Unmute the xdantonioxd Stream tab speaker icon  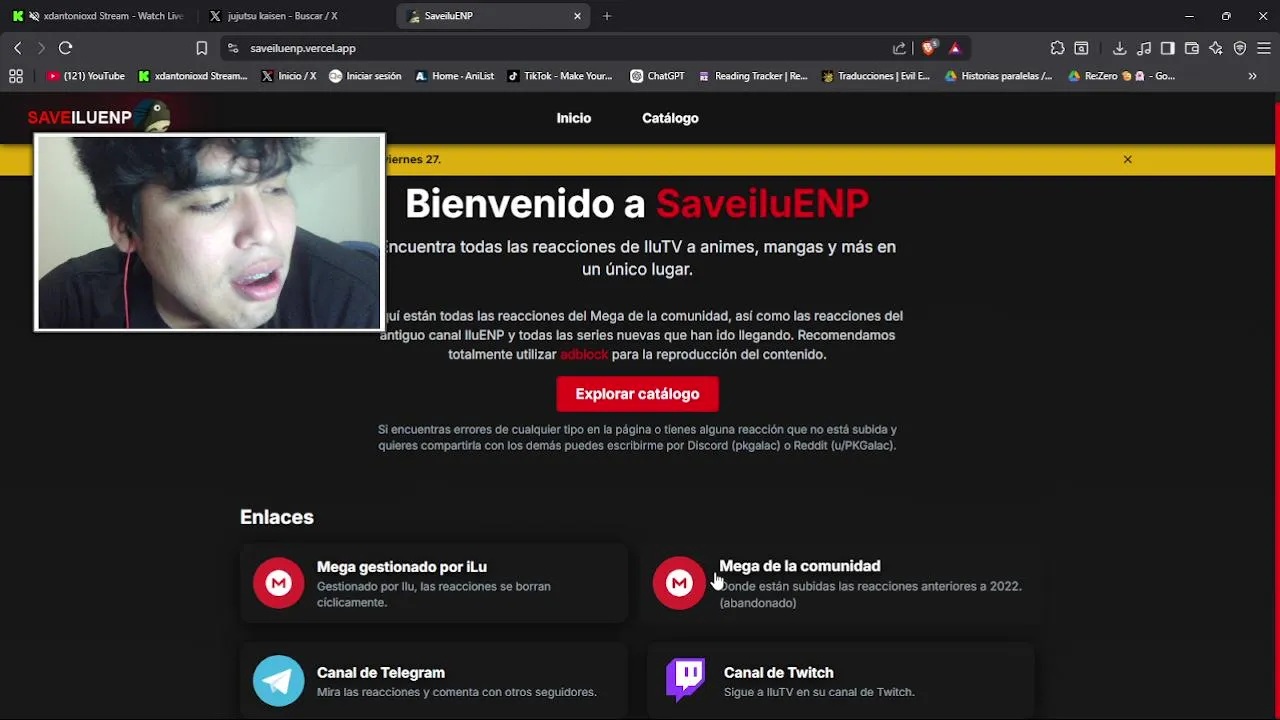click(x=35, y=16)
